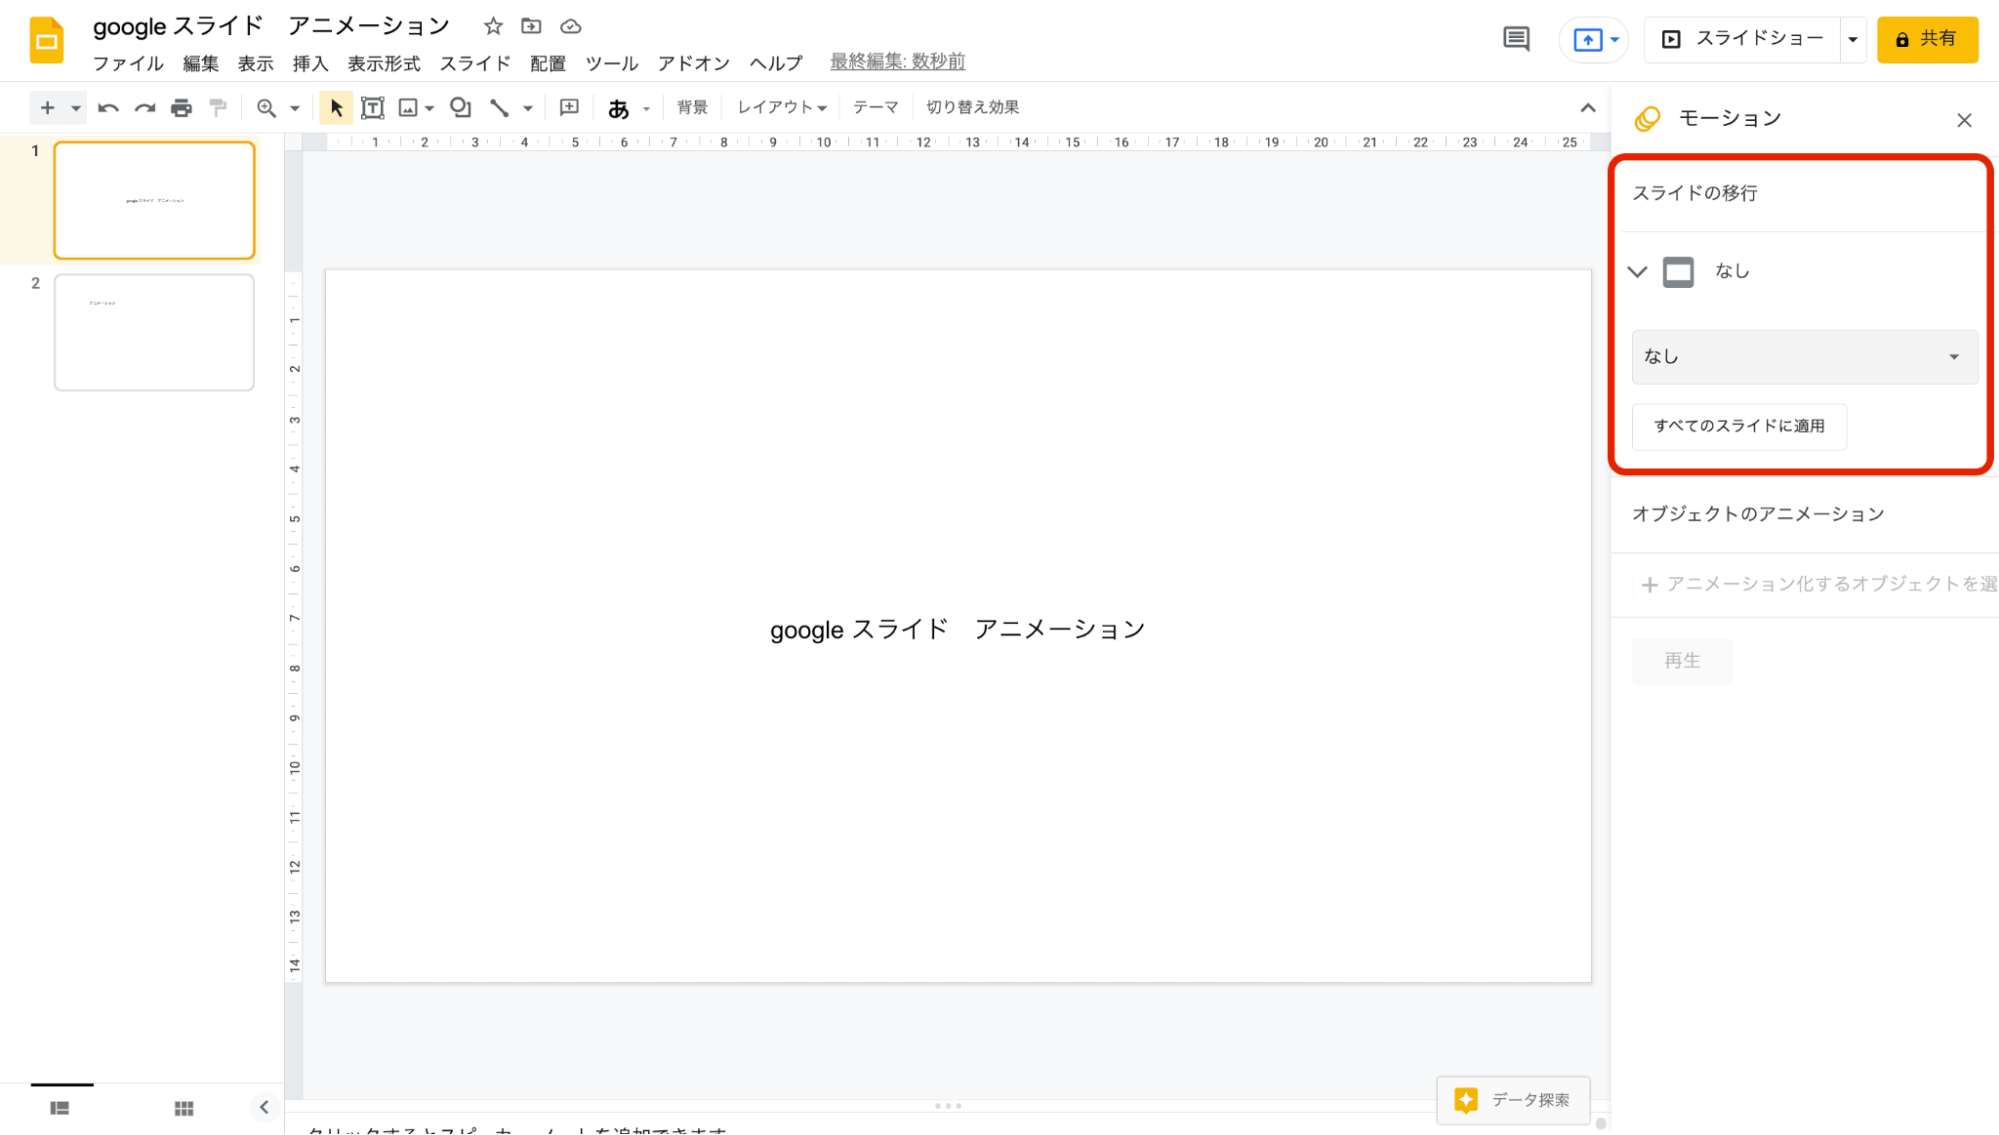Open the present-to-meeting dropdown arrow

pos(1614,40)
